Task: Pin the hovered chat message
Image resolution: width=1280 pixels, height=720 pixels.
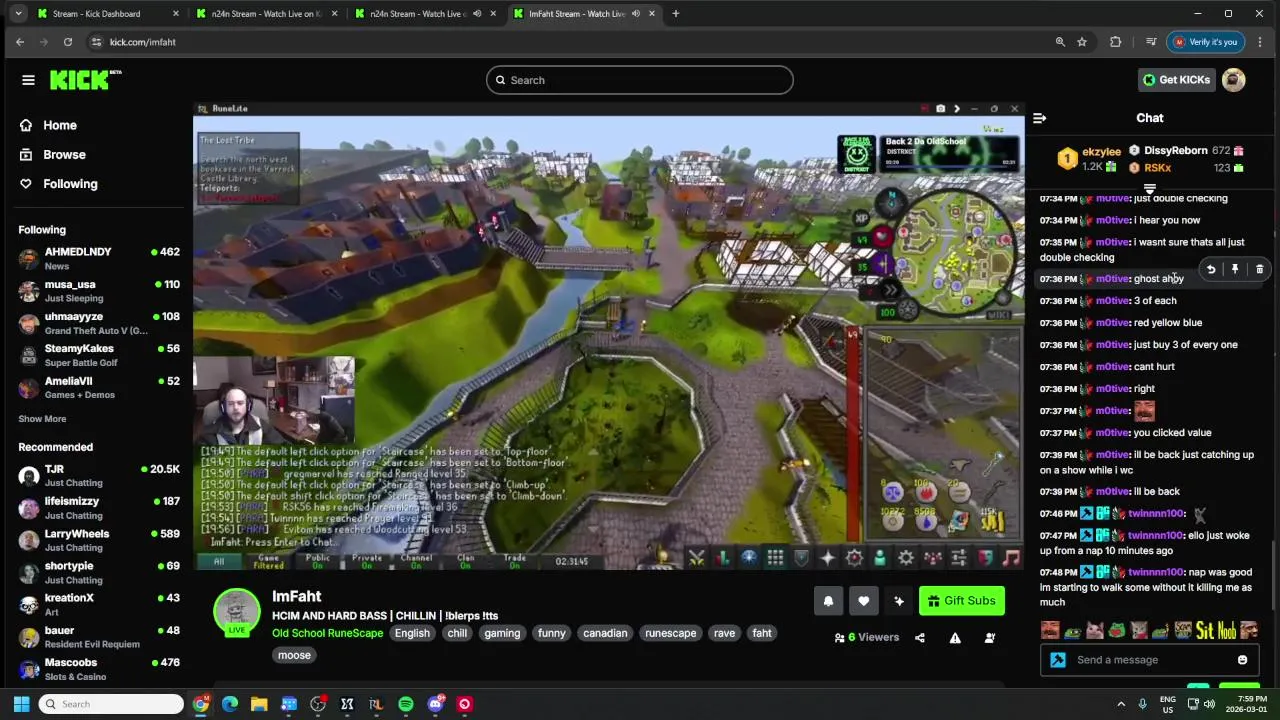Action: (x=1235, y=269)
